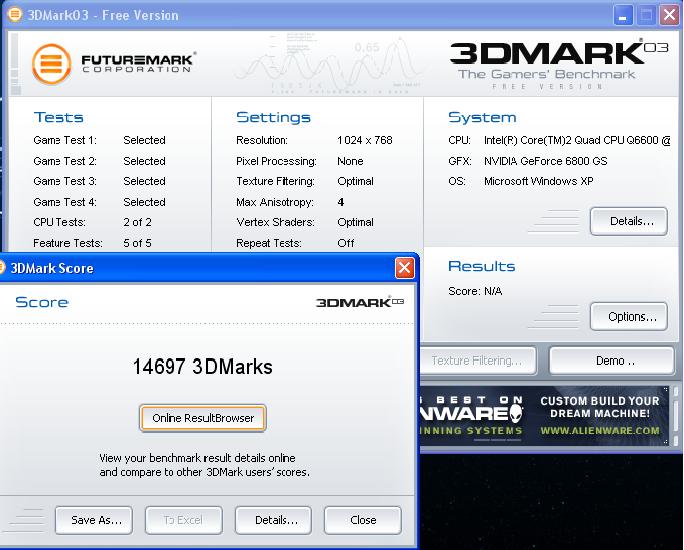Click the View your benchmark result details text
This screenshot has width=684, height=550.
coord(205,465)
